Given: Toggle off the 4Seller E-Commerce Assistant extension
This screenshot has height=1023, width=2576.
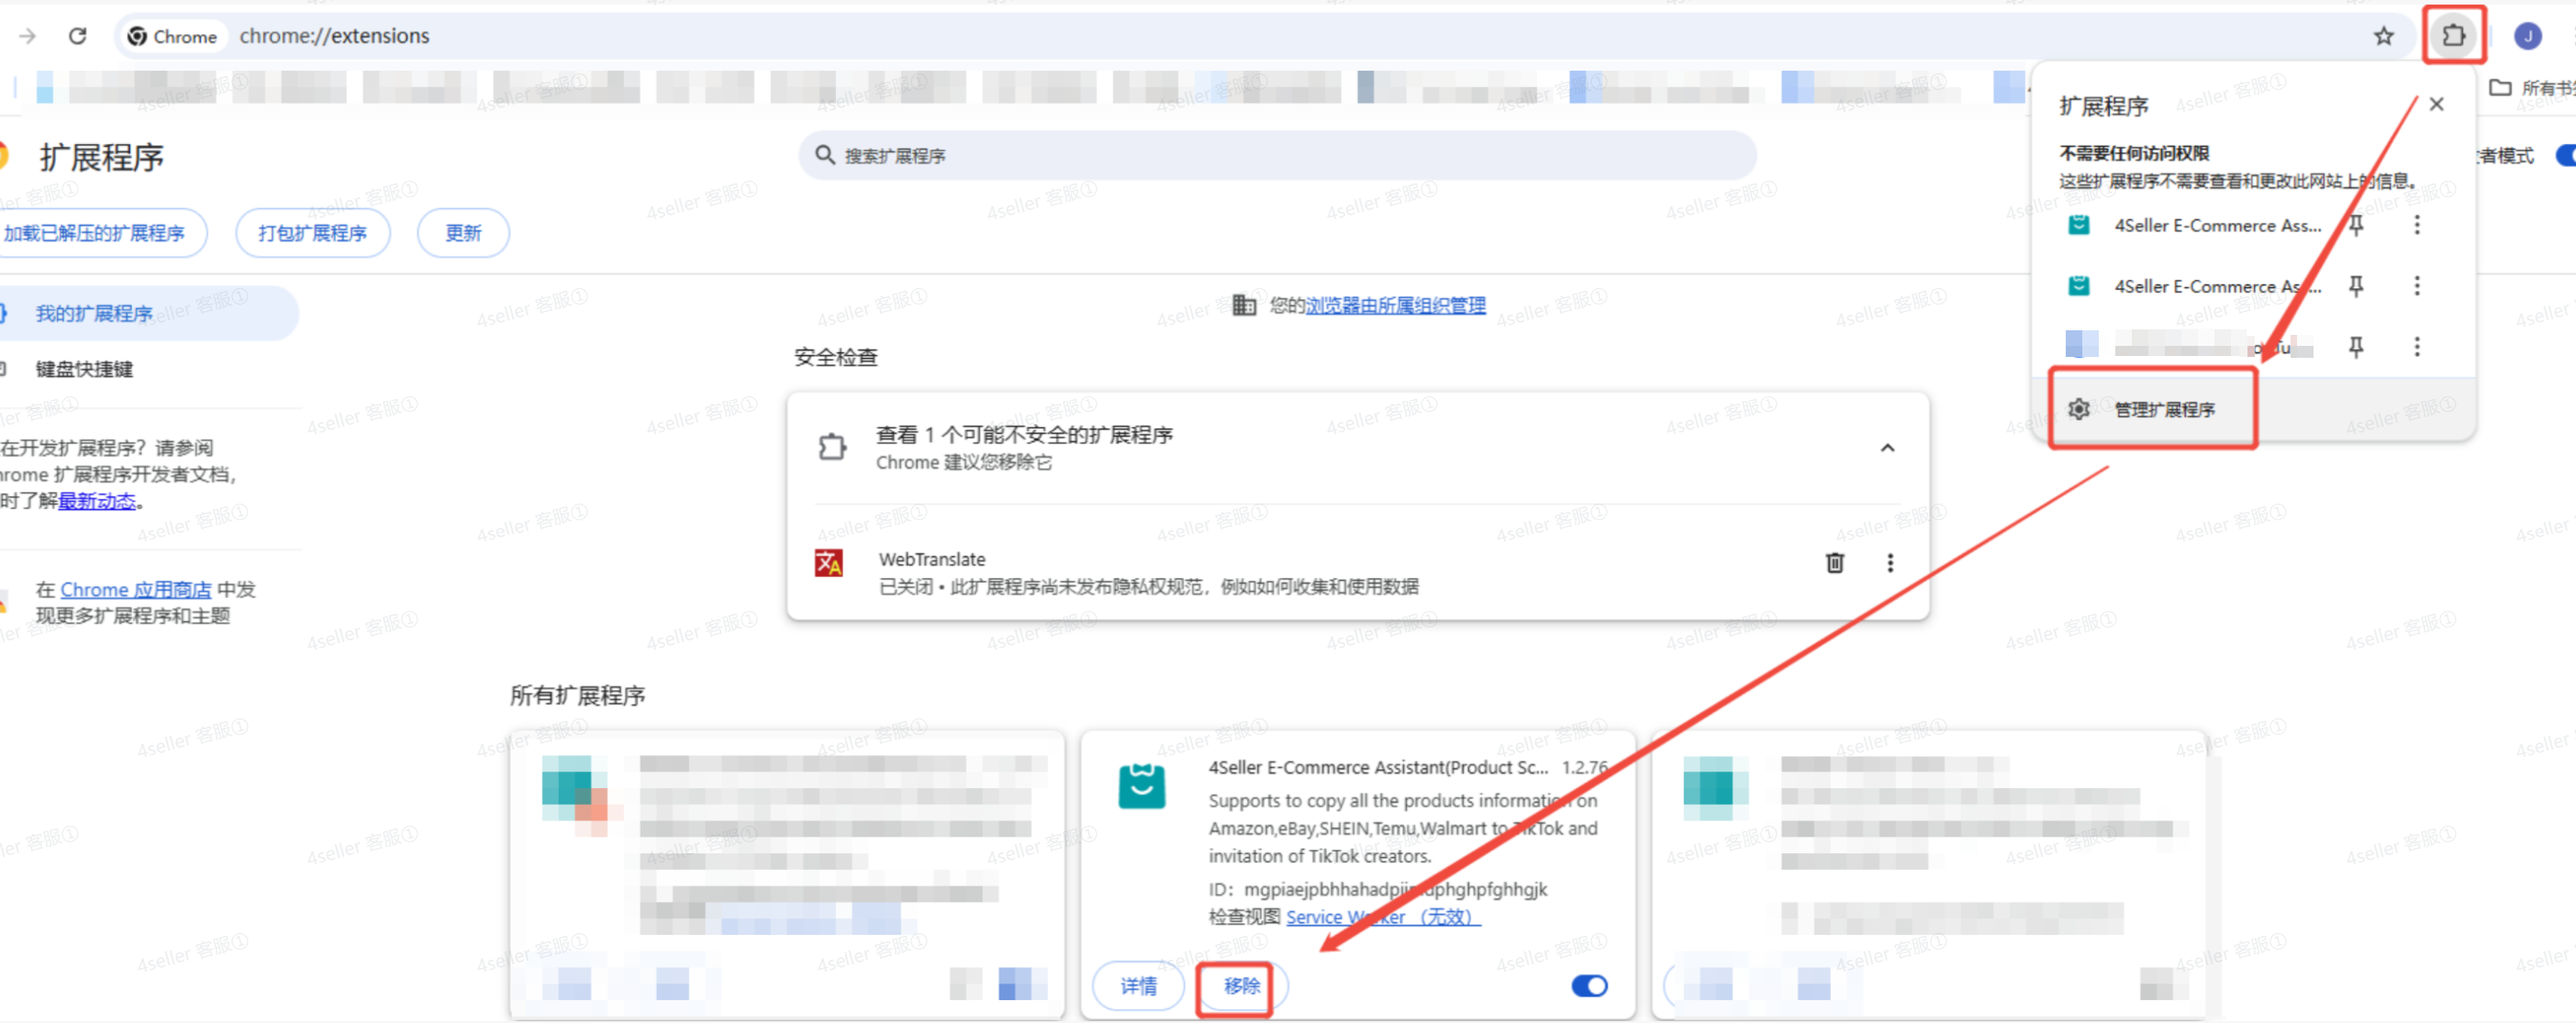Looking at the screenshot, I should click(1590, 986).
